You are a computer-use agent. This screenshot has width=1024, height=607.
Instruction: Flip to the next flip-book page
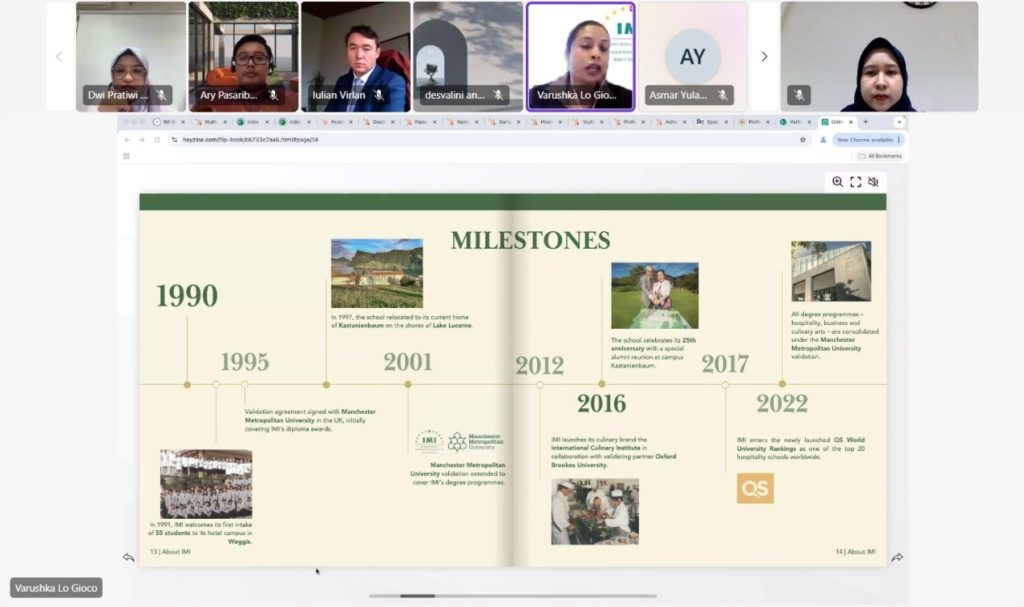pyautogui.click(x=897, y=557)
